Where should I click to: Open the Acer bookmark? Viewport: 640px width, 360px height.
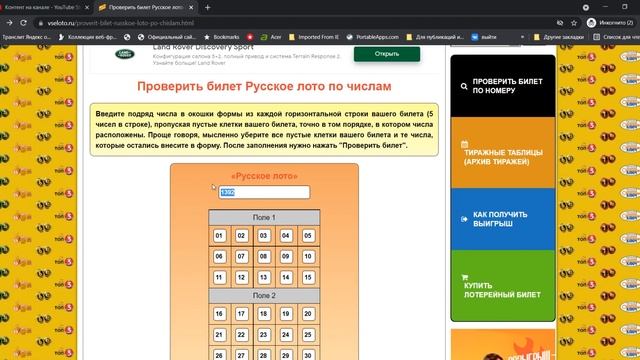(271, 37)
